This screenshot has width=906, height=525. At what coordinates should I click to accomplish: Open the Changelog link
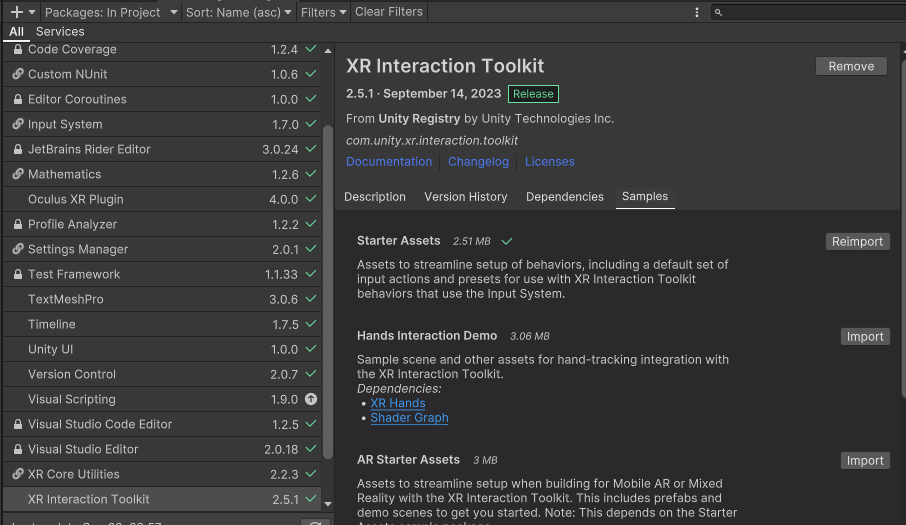(478, 162)
